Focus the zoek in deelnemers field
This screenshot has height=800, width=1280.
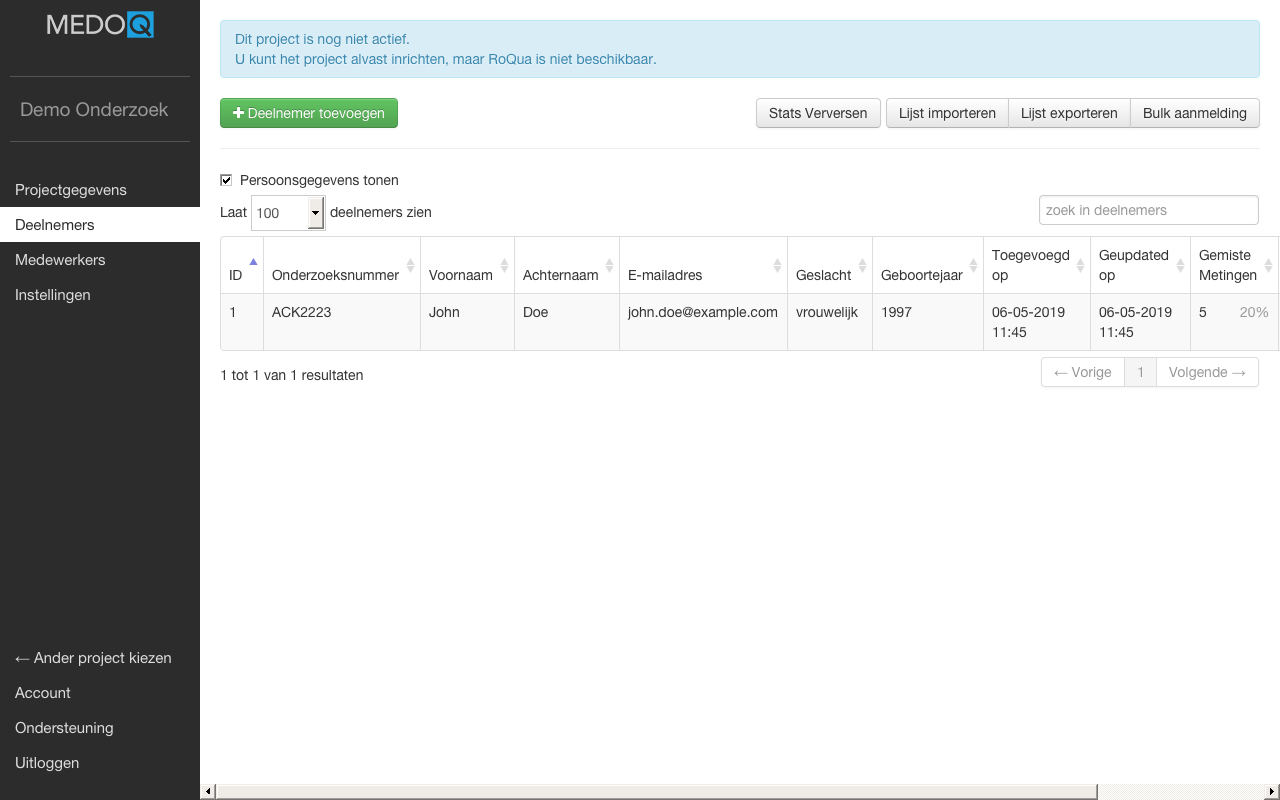(x=1148, y=210)
